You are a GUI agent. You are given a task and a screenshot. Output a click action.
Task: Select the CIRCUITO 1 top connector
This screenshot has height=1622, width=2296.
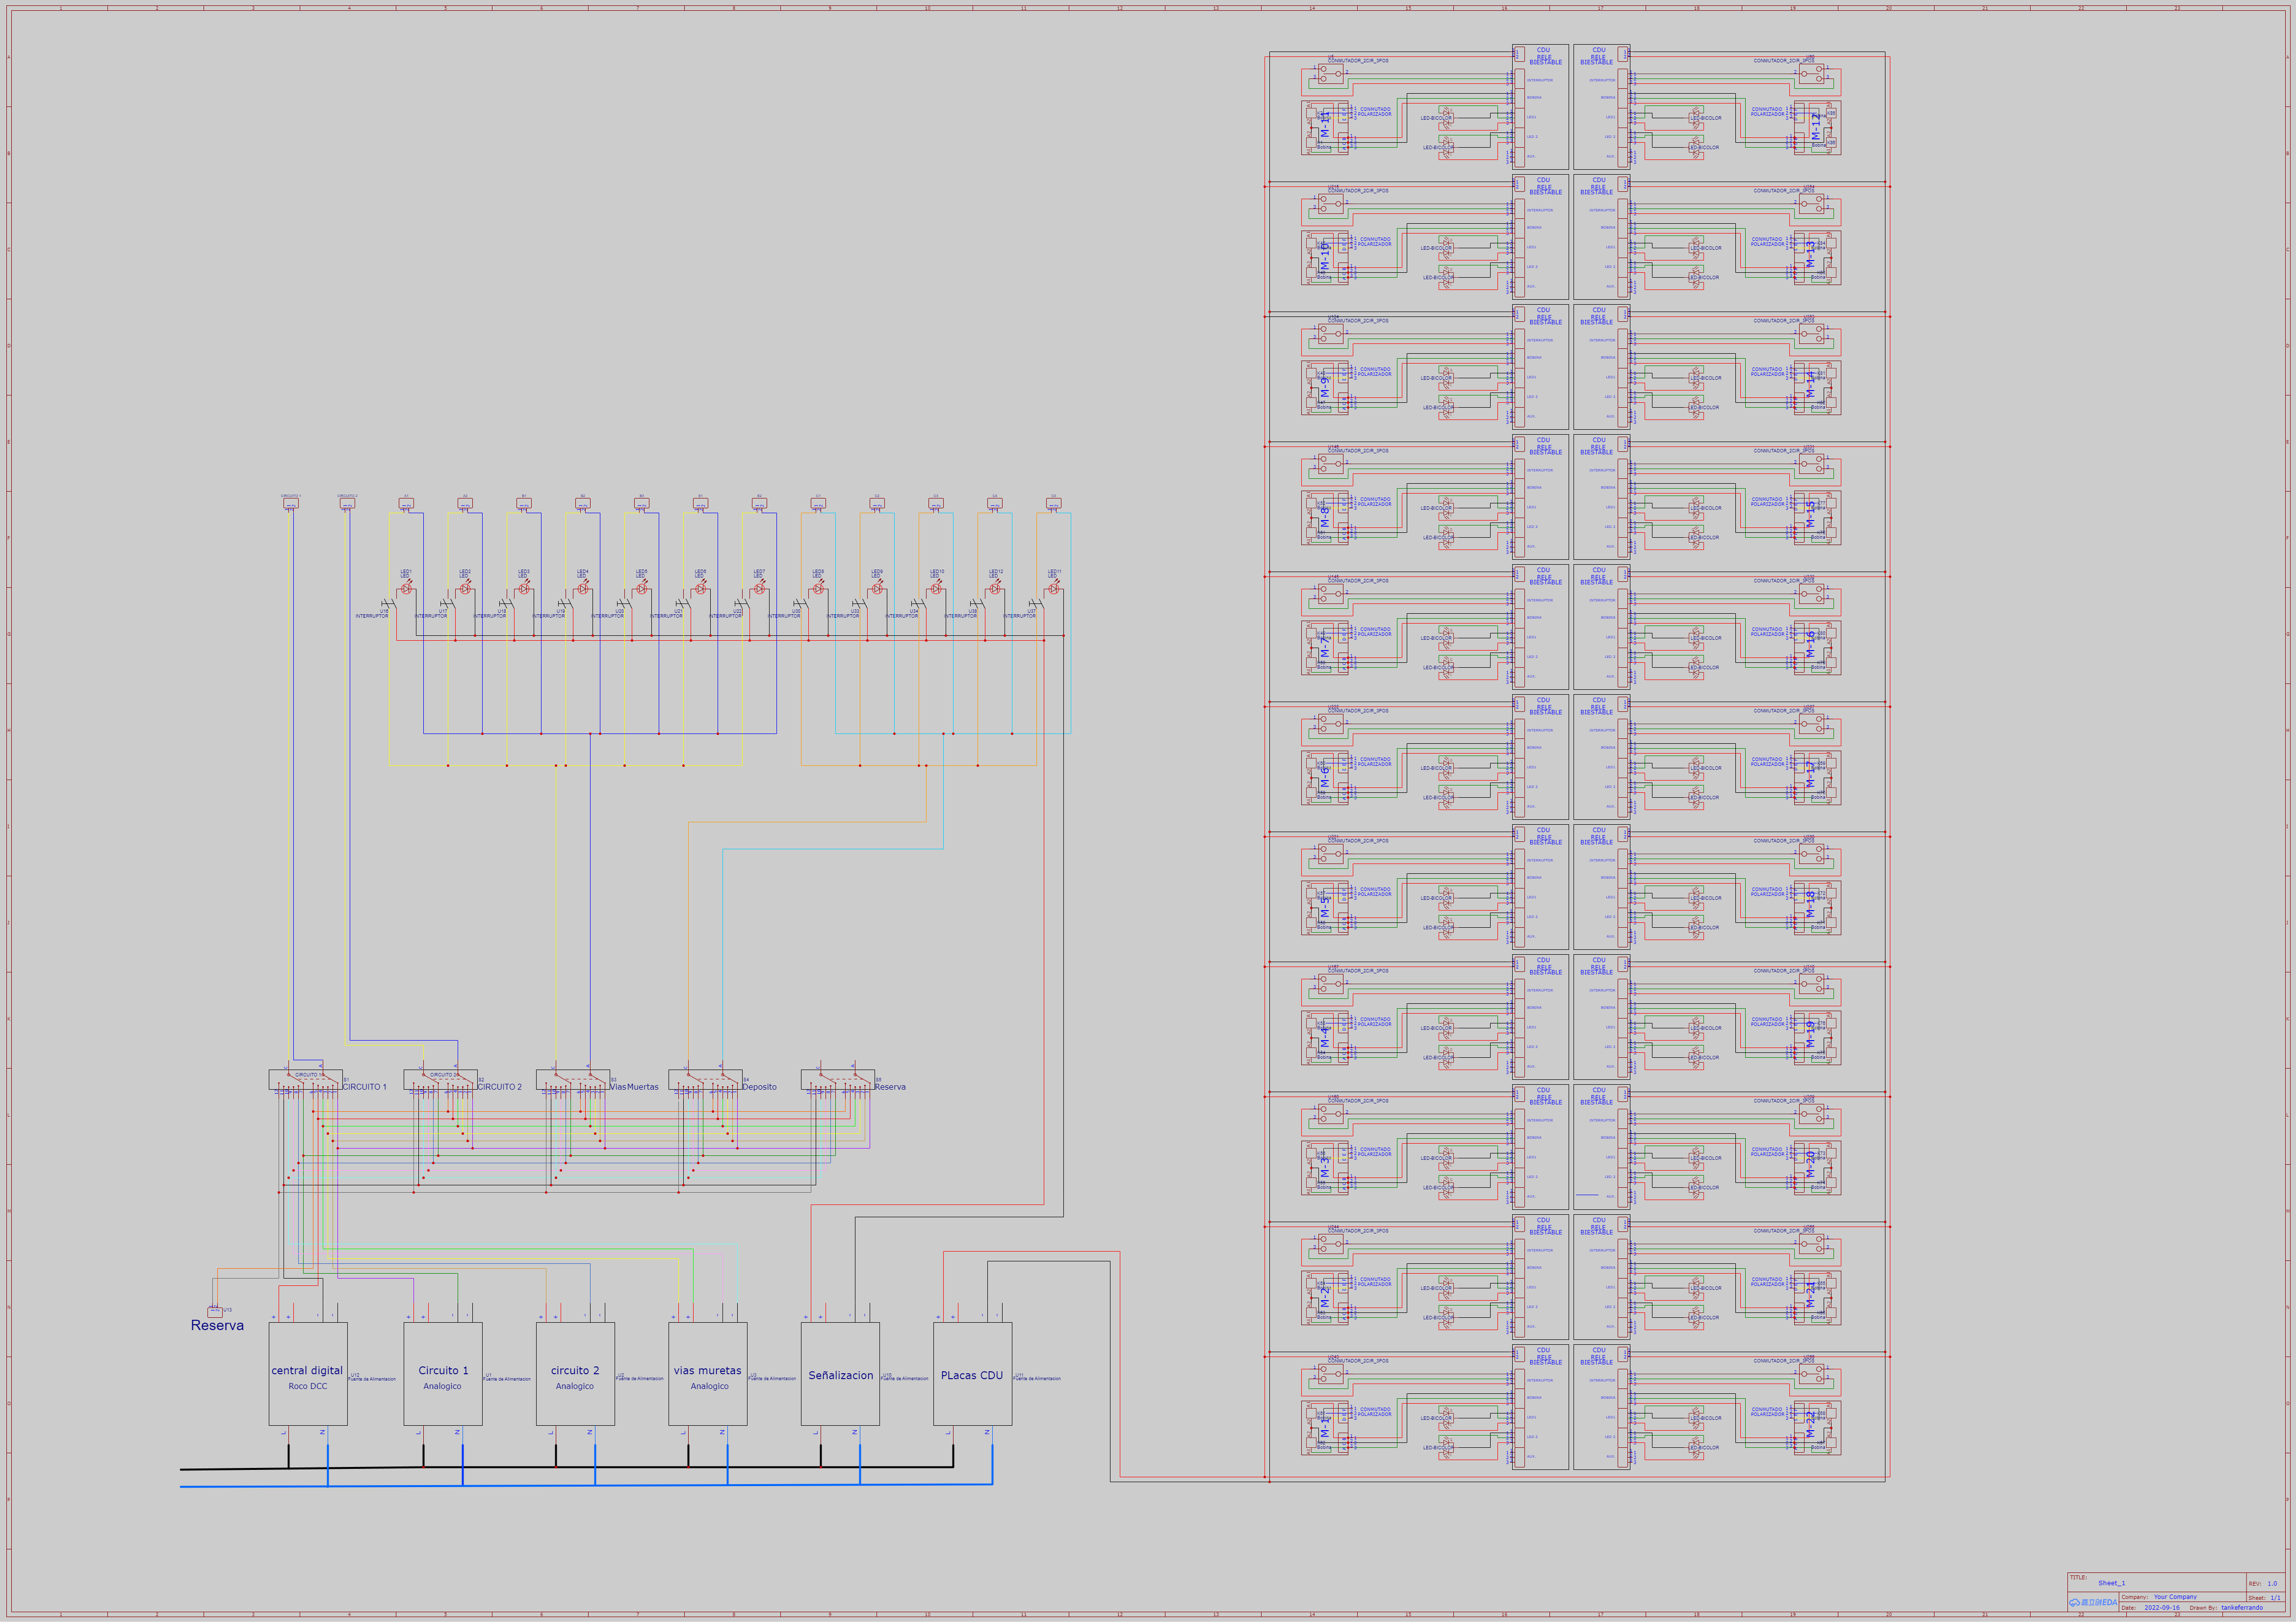click(291, 503)
